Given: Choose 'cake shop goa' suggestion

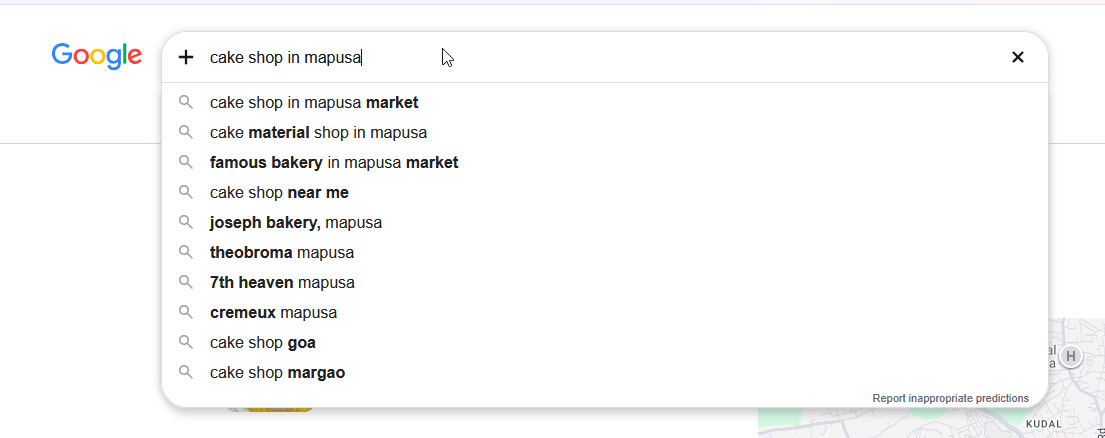Looking at the screenshot, I should [x=605, y=343].
